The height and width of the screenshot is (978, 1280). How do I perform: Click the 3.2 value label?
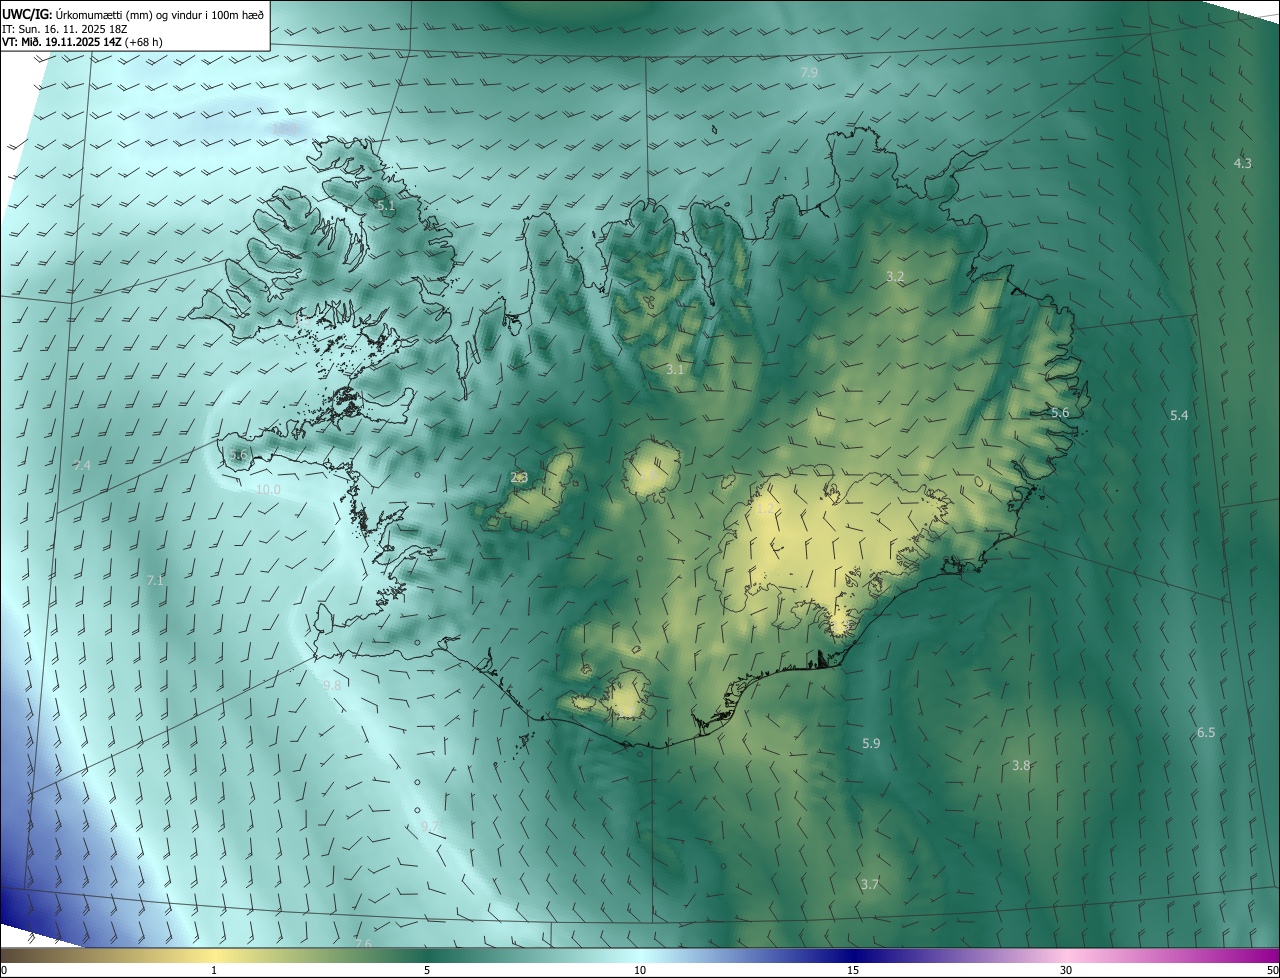[x=895, y=276]
